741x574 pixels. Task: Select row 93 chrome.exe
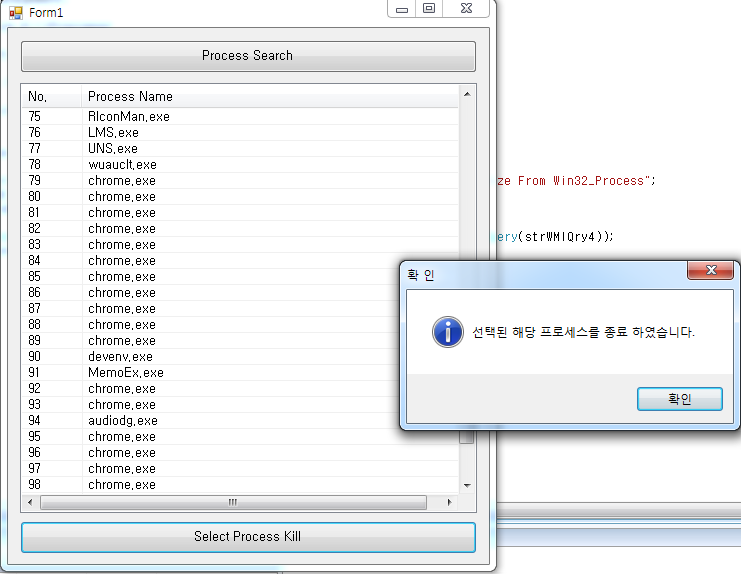[211, 405]
